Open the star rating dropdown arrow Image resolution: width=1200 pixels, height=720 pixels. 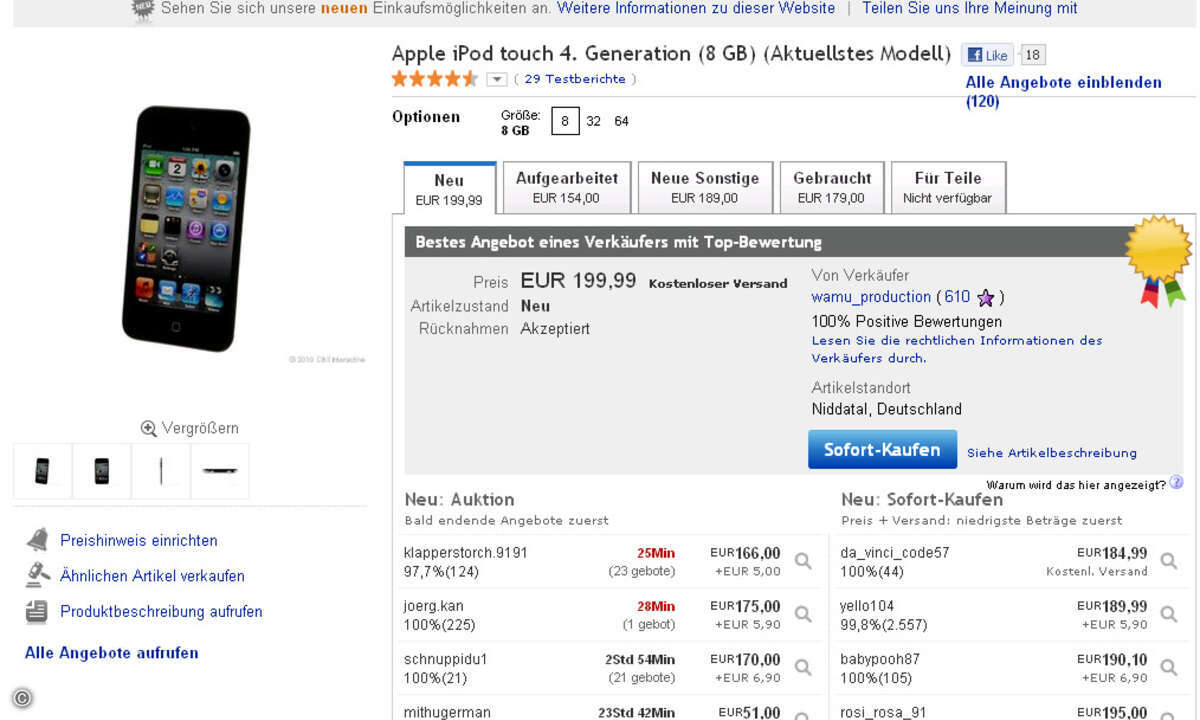point(496,79)
